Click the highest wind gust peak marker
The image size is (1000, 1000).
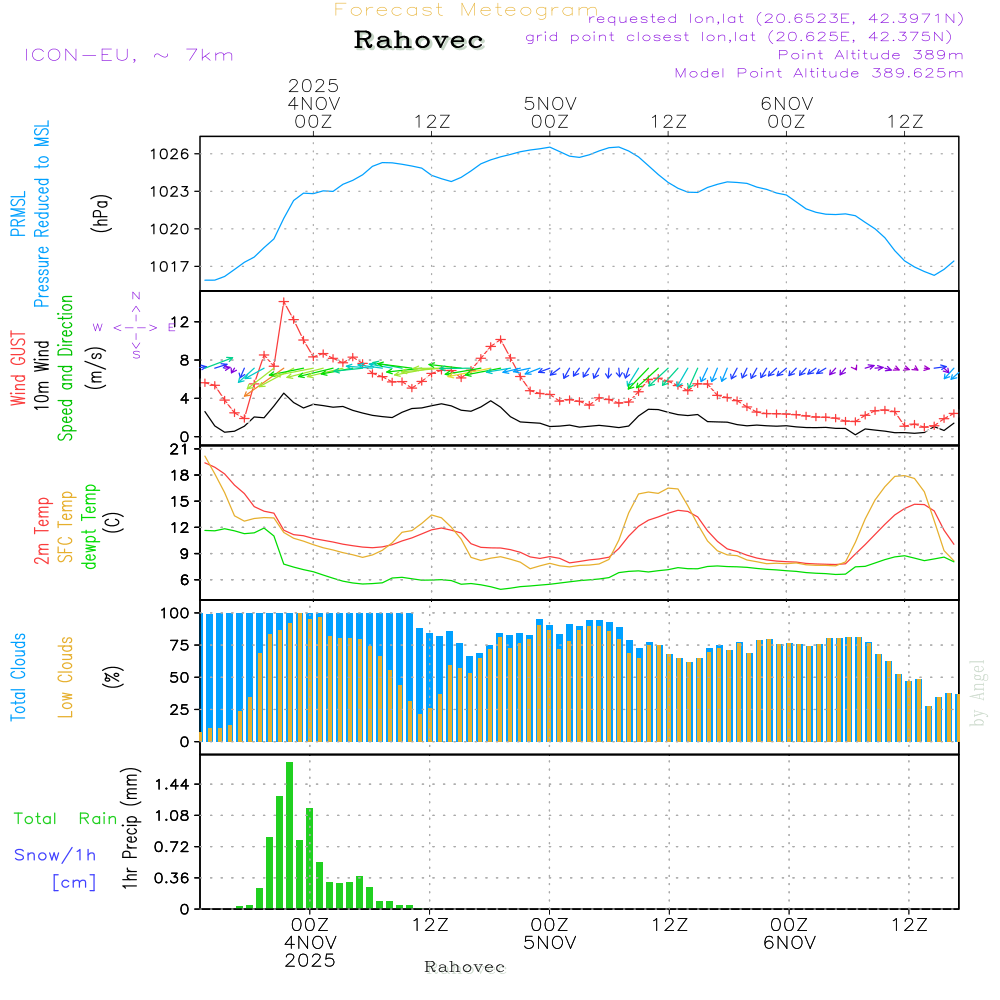(x=284, y=301)
